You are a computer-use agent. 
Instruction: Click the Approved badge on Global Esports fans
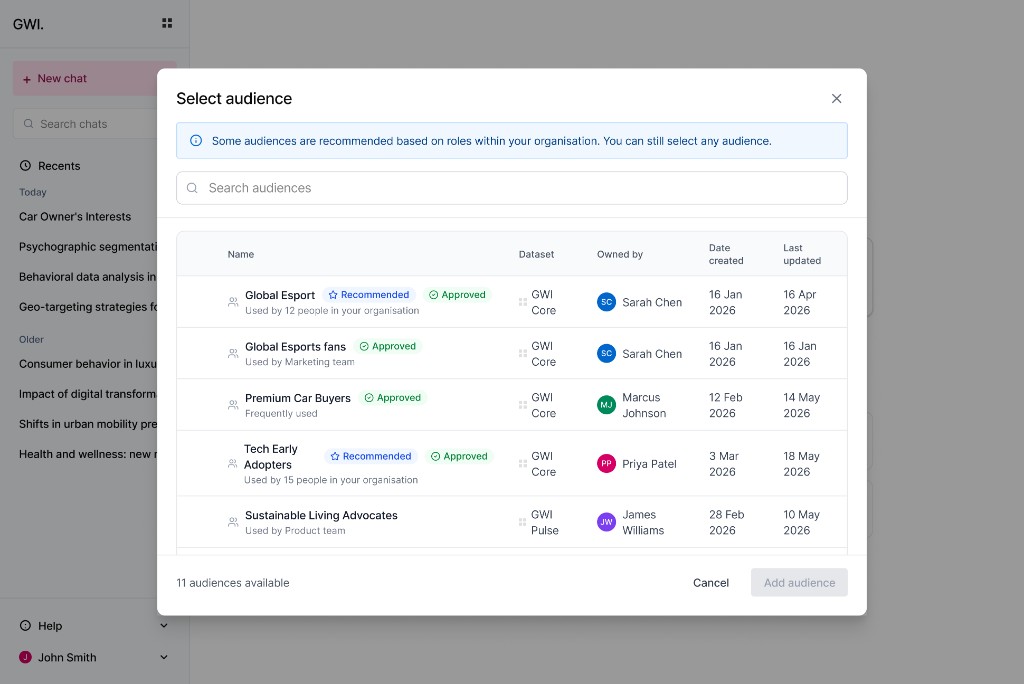point(388,346)
